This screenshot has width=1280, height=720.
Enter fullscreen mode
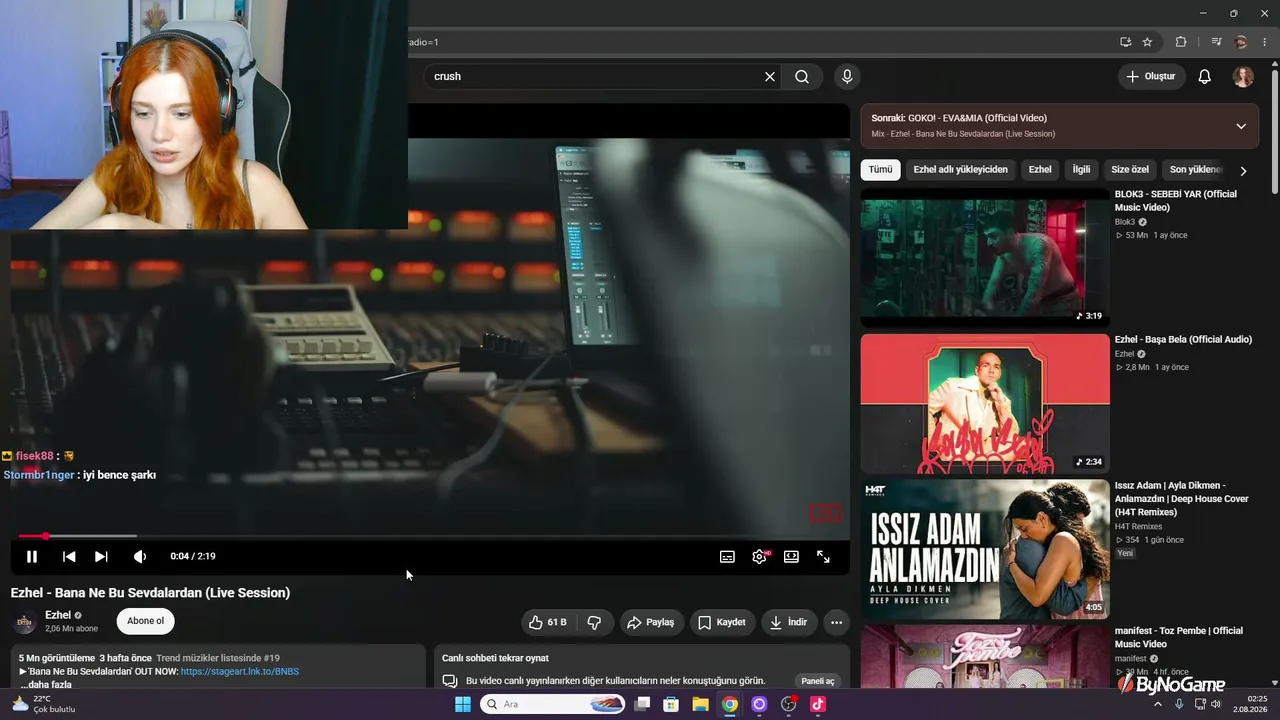pyautogui.click(x=823, y=557)
